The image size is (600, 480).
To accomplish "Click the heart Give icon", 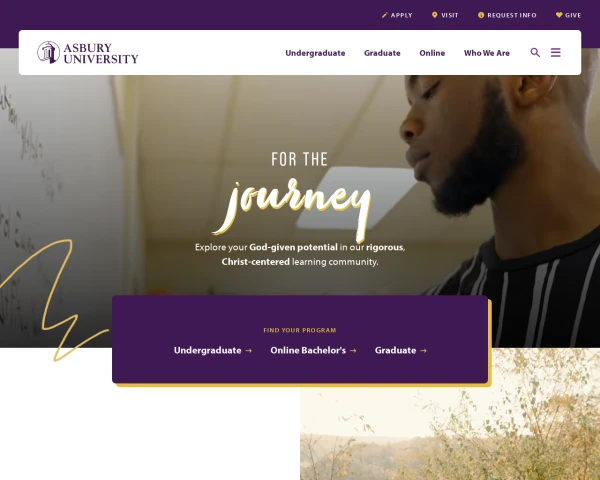I will click(559, 15).
